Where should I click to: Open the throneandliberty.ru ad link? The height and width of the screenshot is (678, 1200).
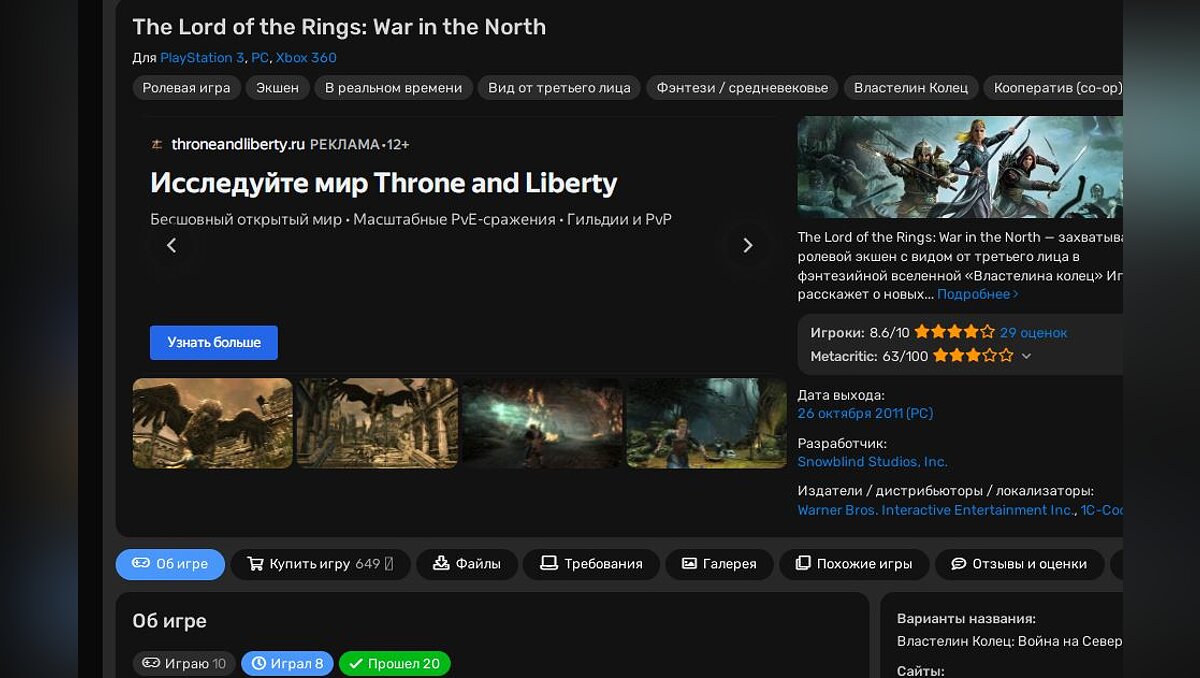[x=238, y=144]
